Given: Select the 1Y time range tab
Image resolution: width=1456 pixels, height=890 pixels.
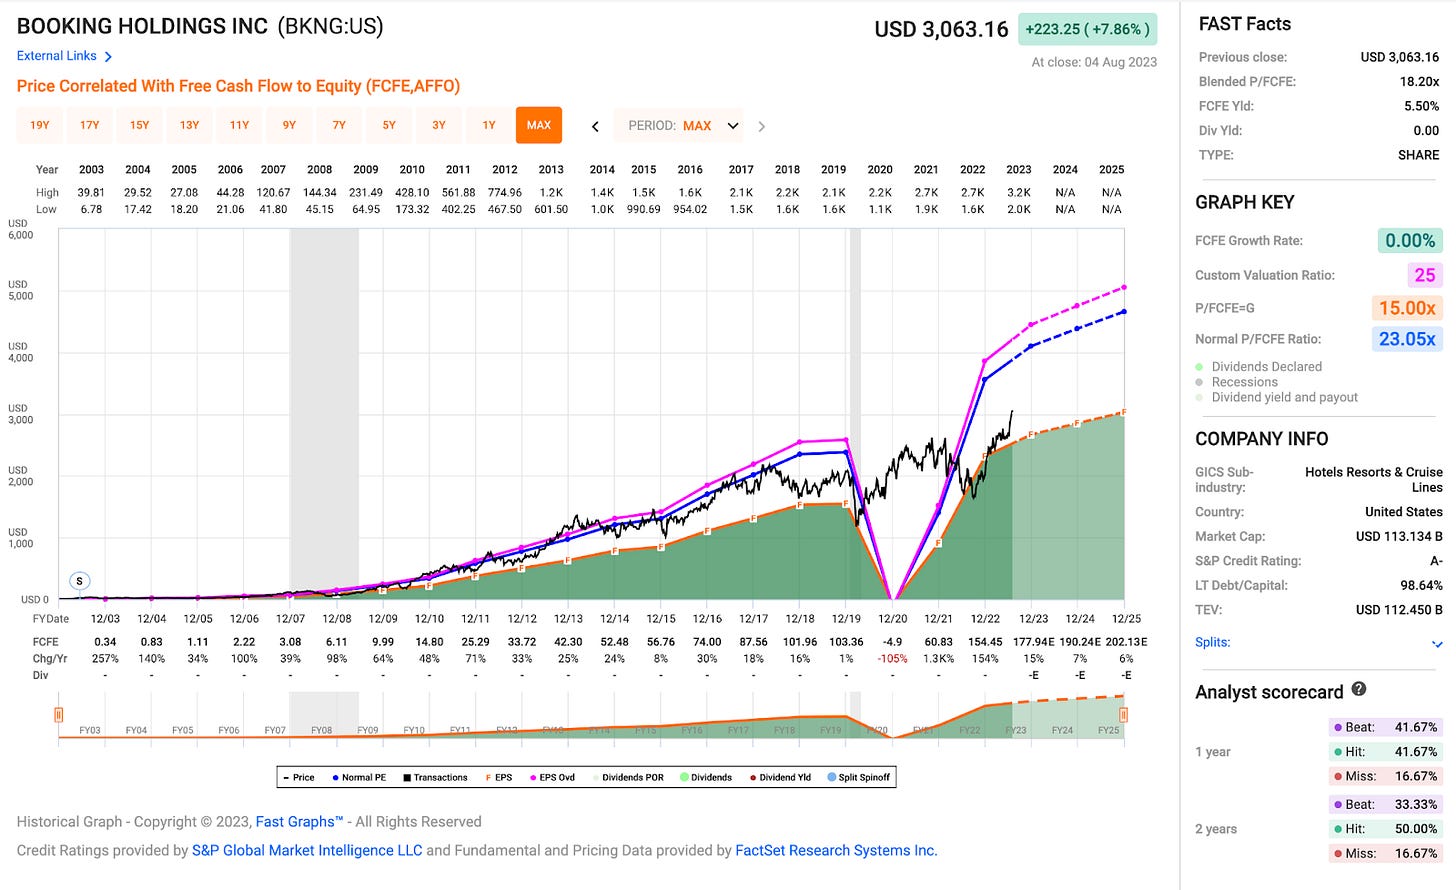Looking at the screenshot, I should pos(489,125).
